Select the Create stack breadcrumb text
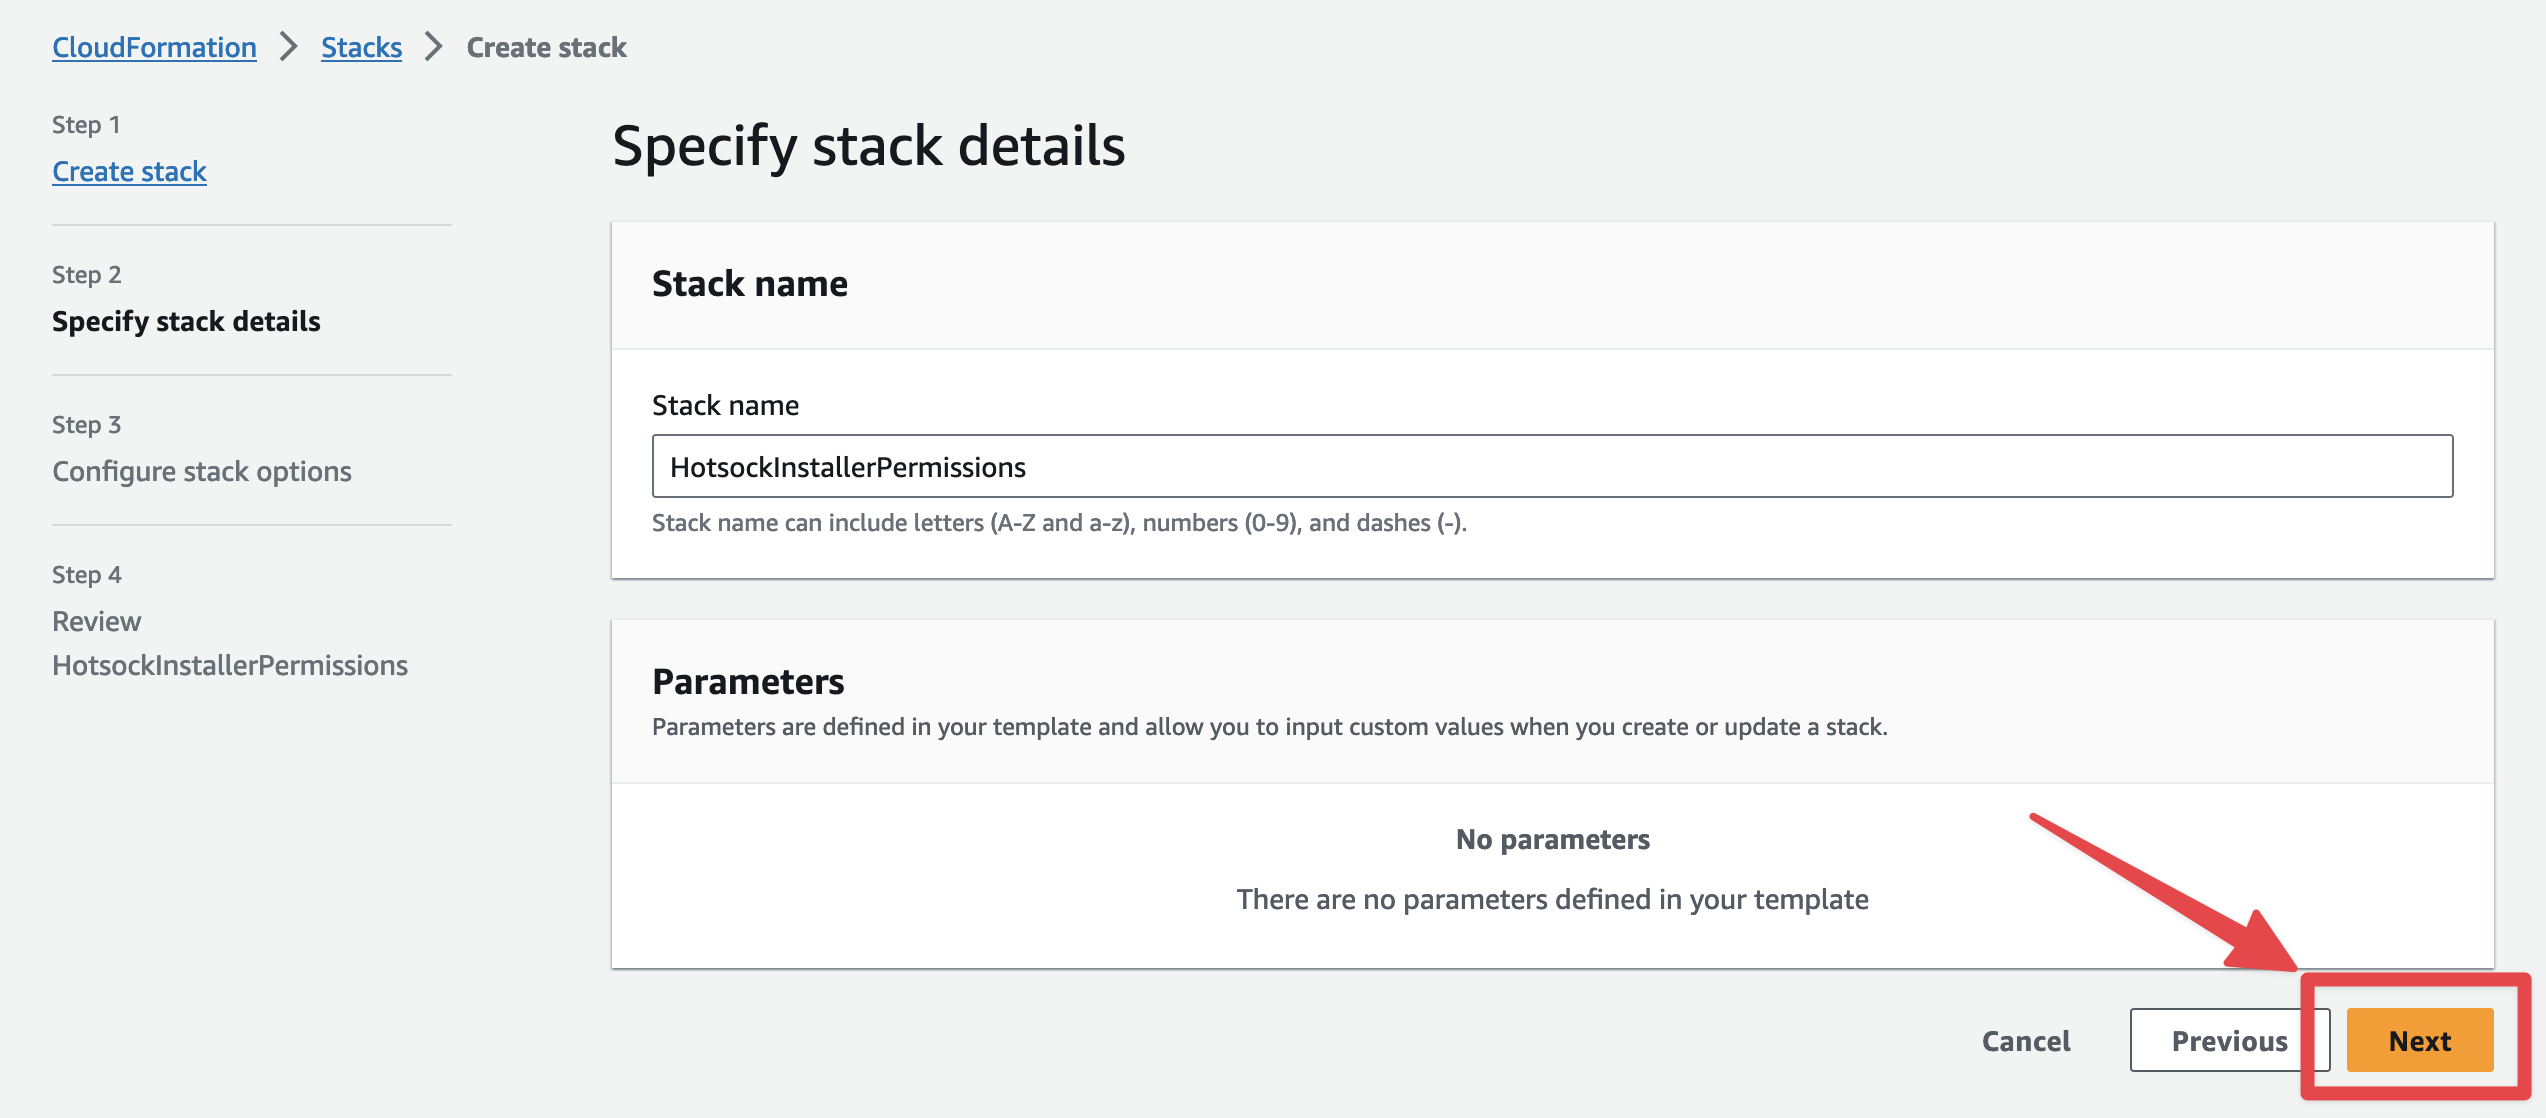Image resolution: width=2546 pixels, height=1118 pixels. [546, 47]
